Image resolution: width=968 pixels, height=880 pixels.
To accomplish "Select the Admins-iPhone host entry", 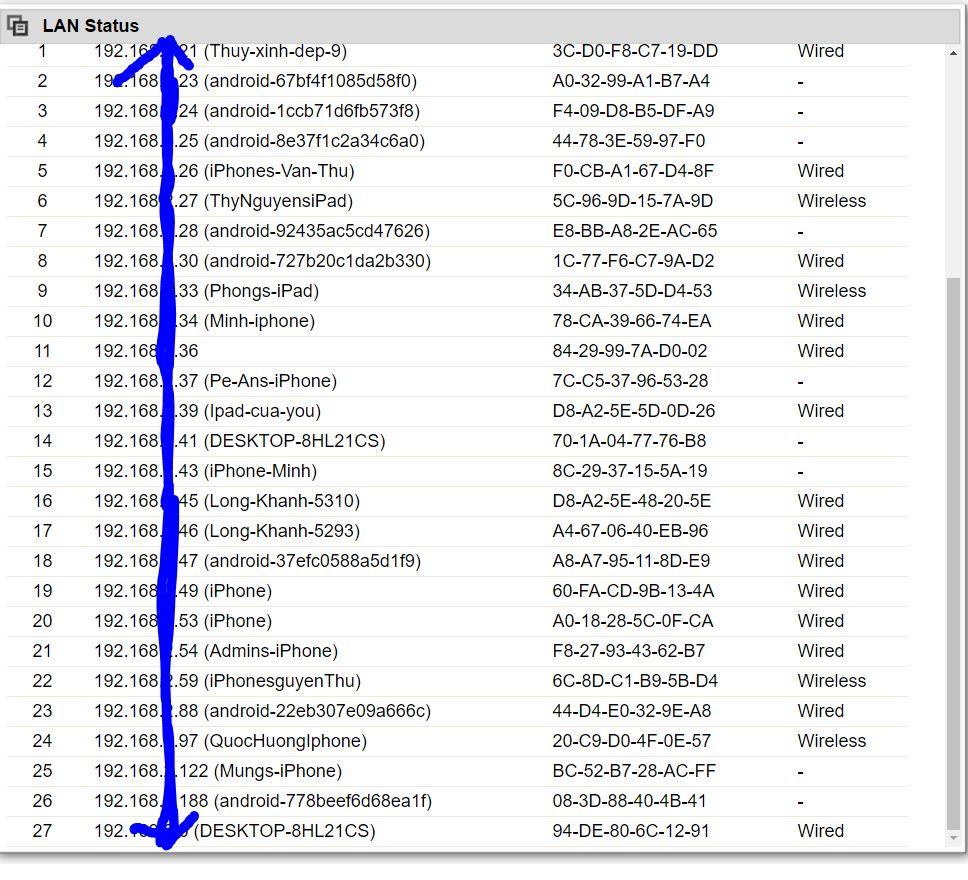I will 271,651.
